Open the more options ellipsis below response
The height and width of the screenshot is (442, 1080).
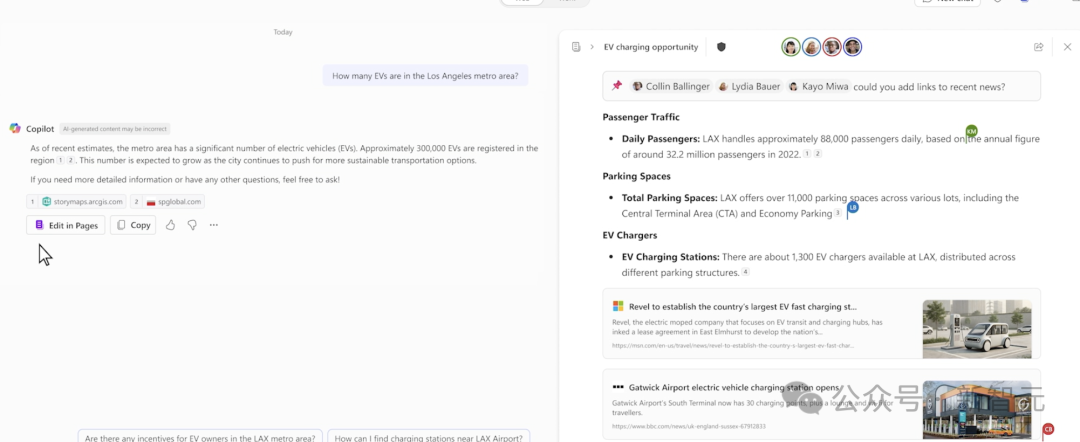tap(214, 225)
